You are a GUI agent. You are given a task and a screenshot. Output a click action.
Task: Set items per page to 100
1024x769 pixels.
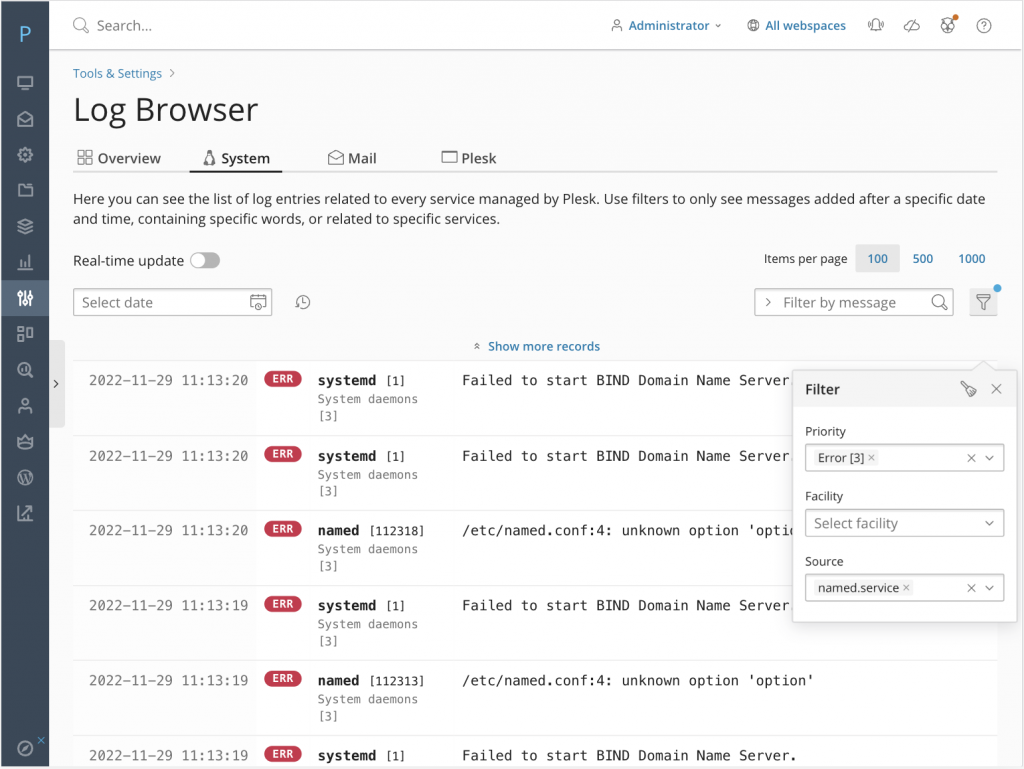click(877, 259)
